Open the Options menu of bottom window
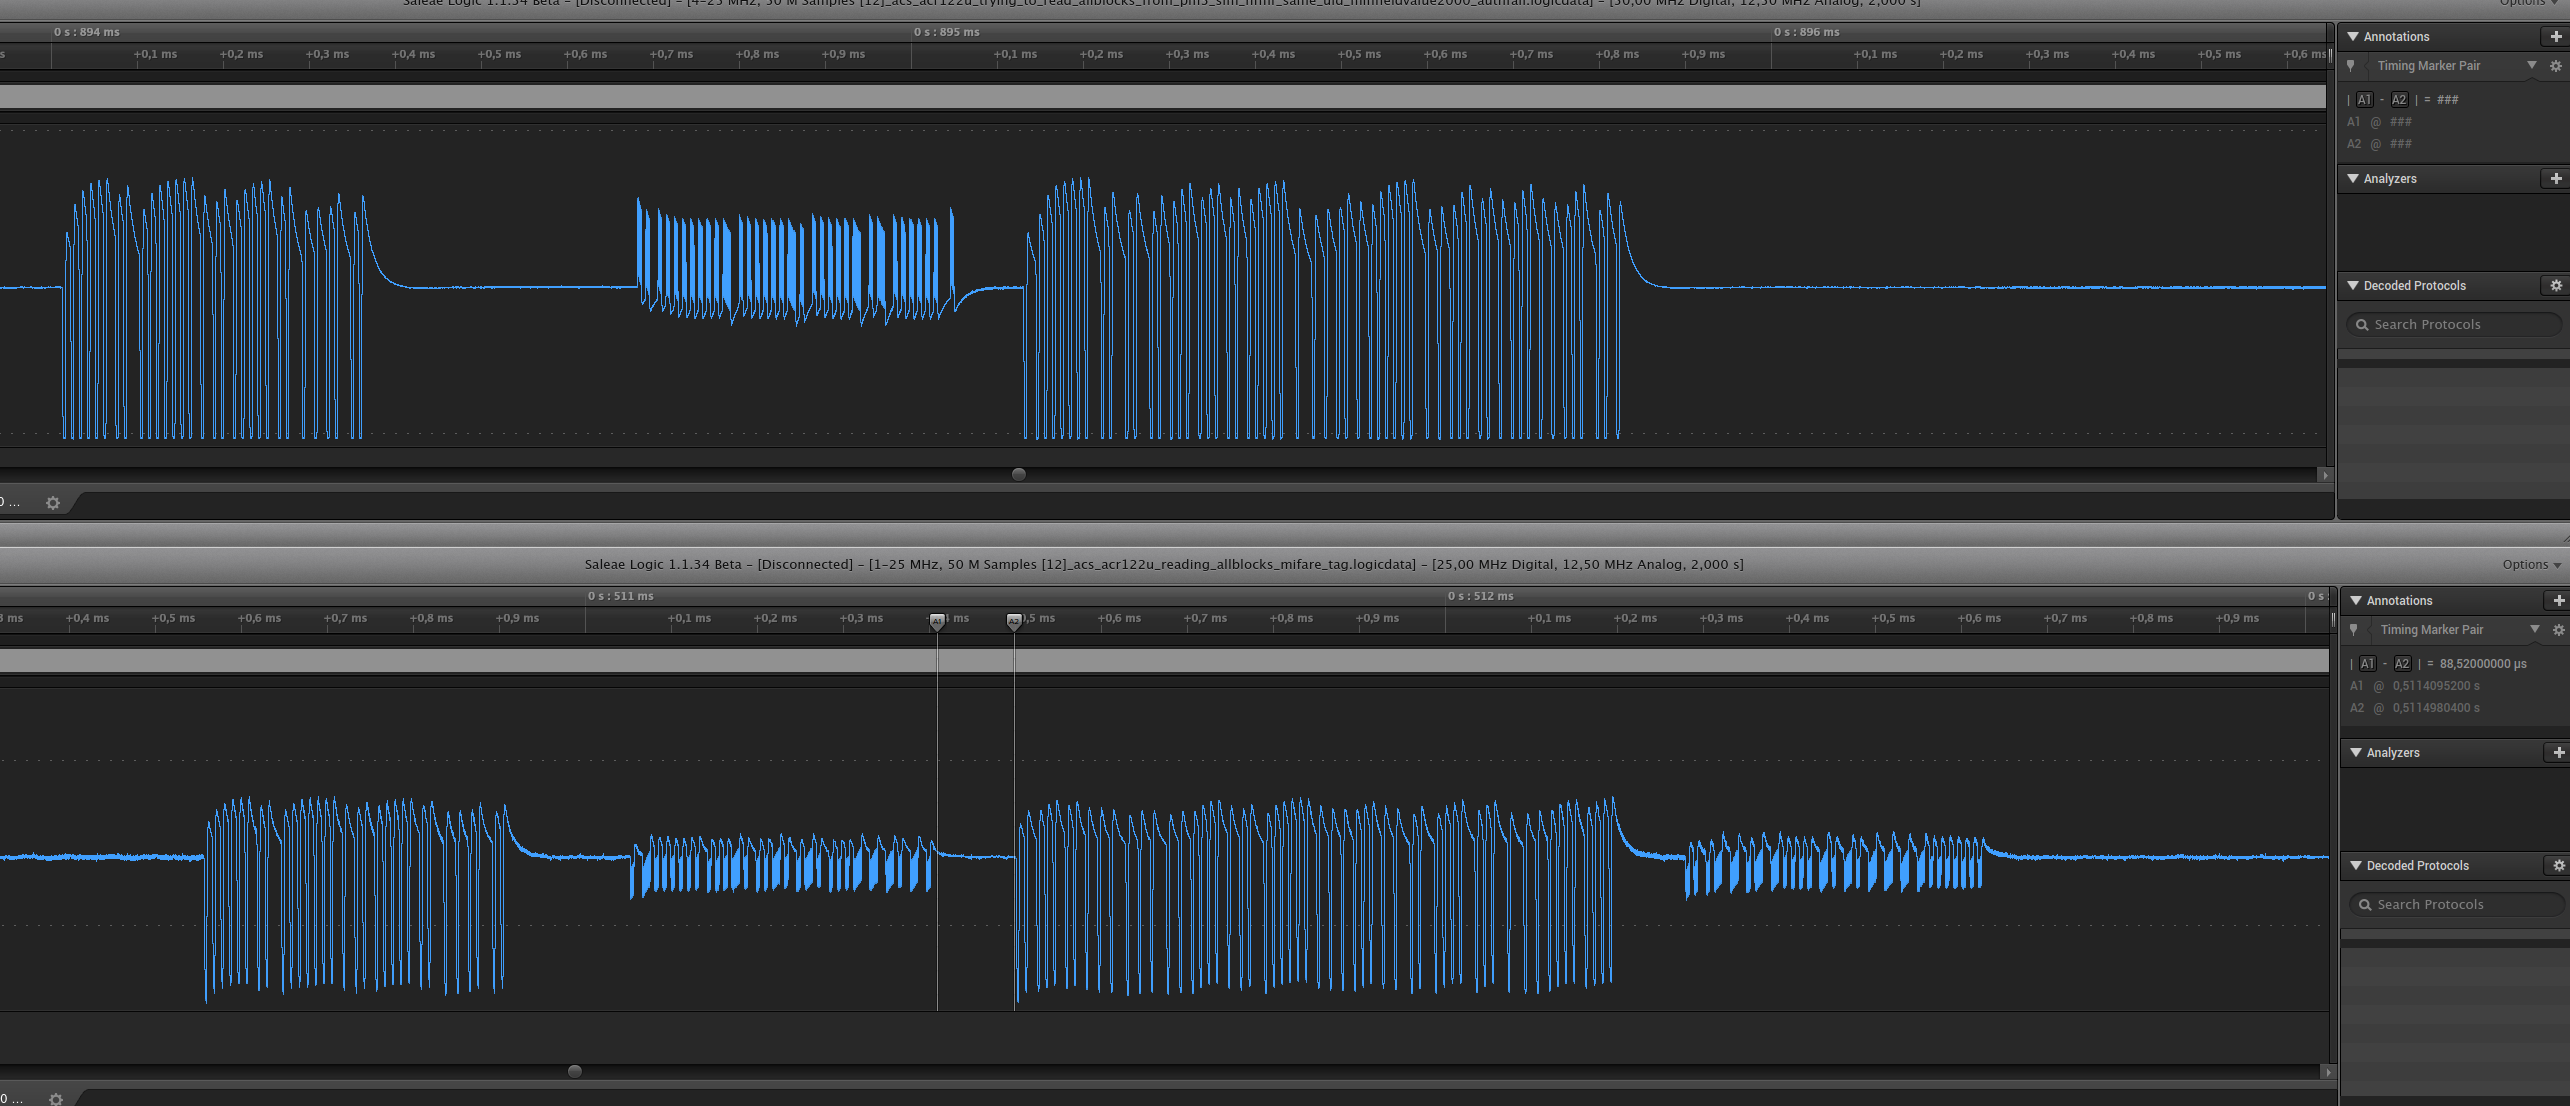Viewport: 2570px width, 1106px height. click(2531, 565)
